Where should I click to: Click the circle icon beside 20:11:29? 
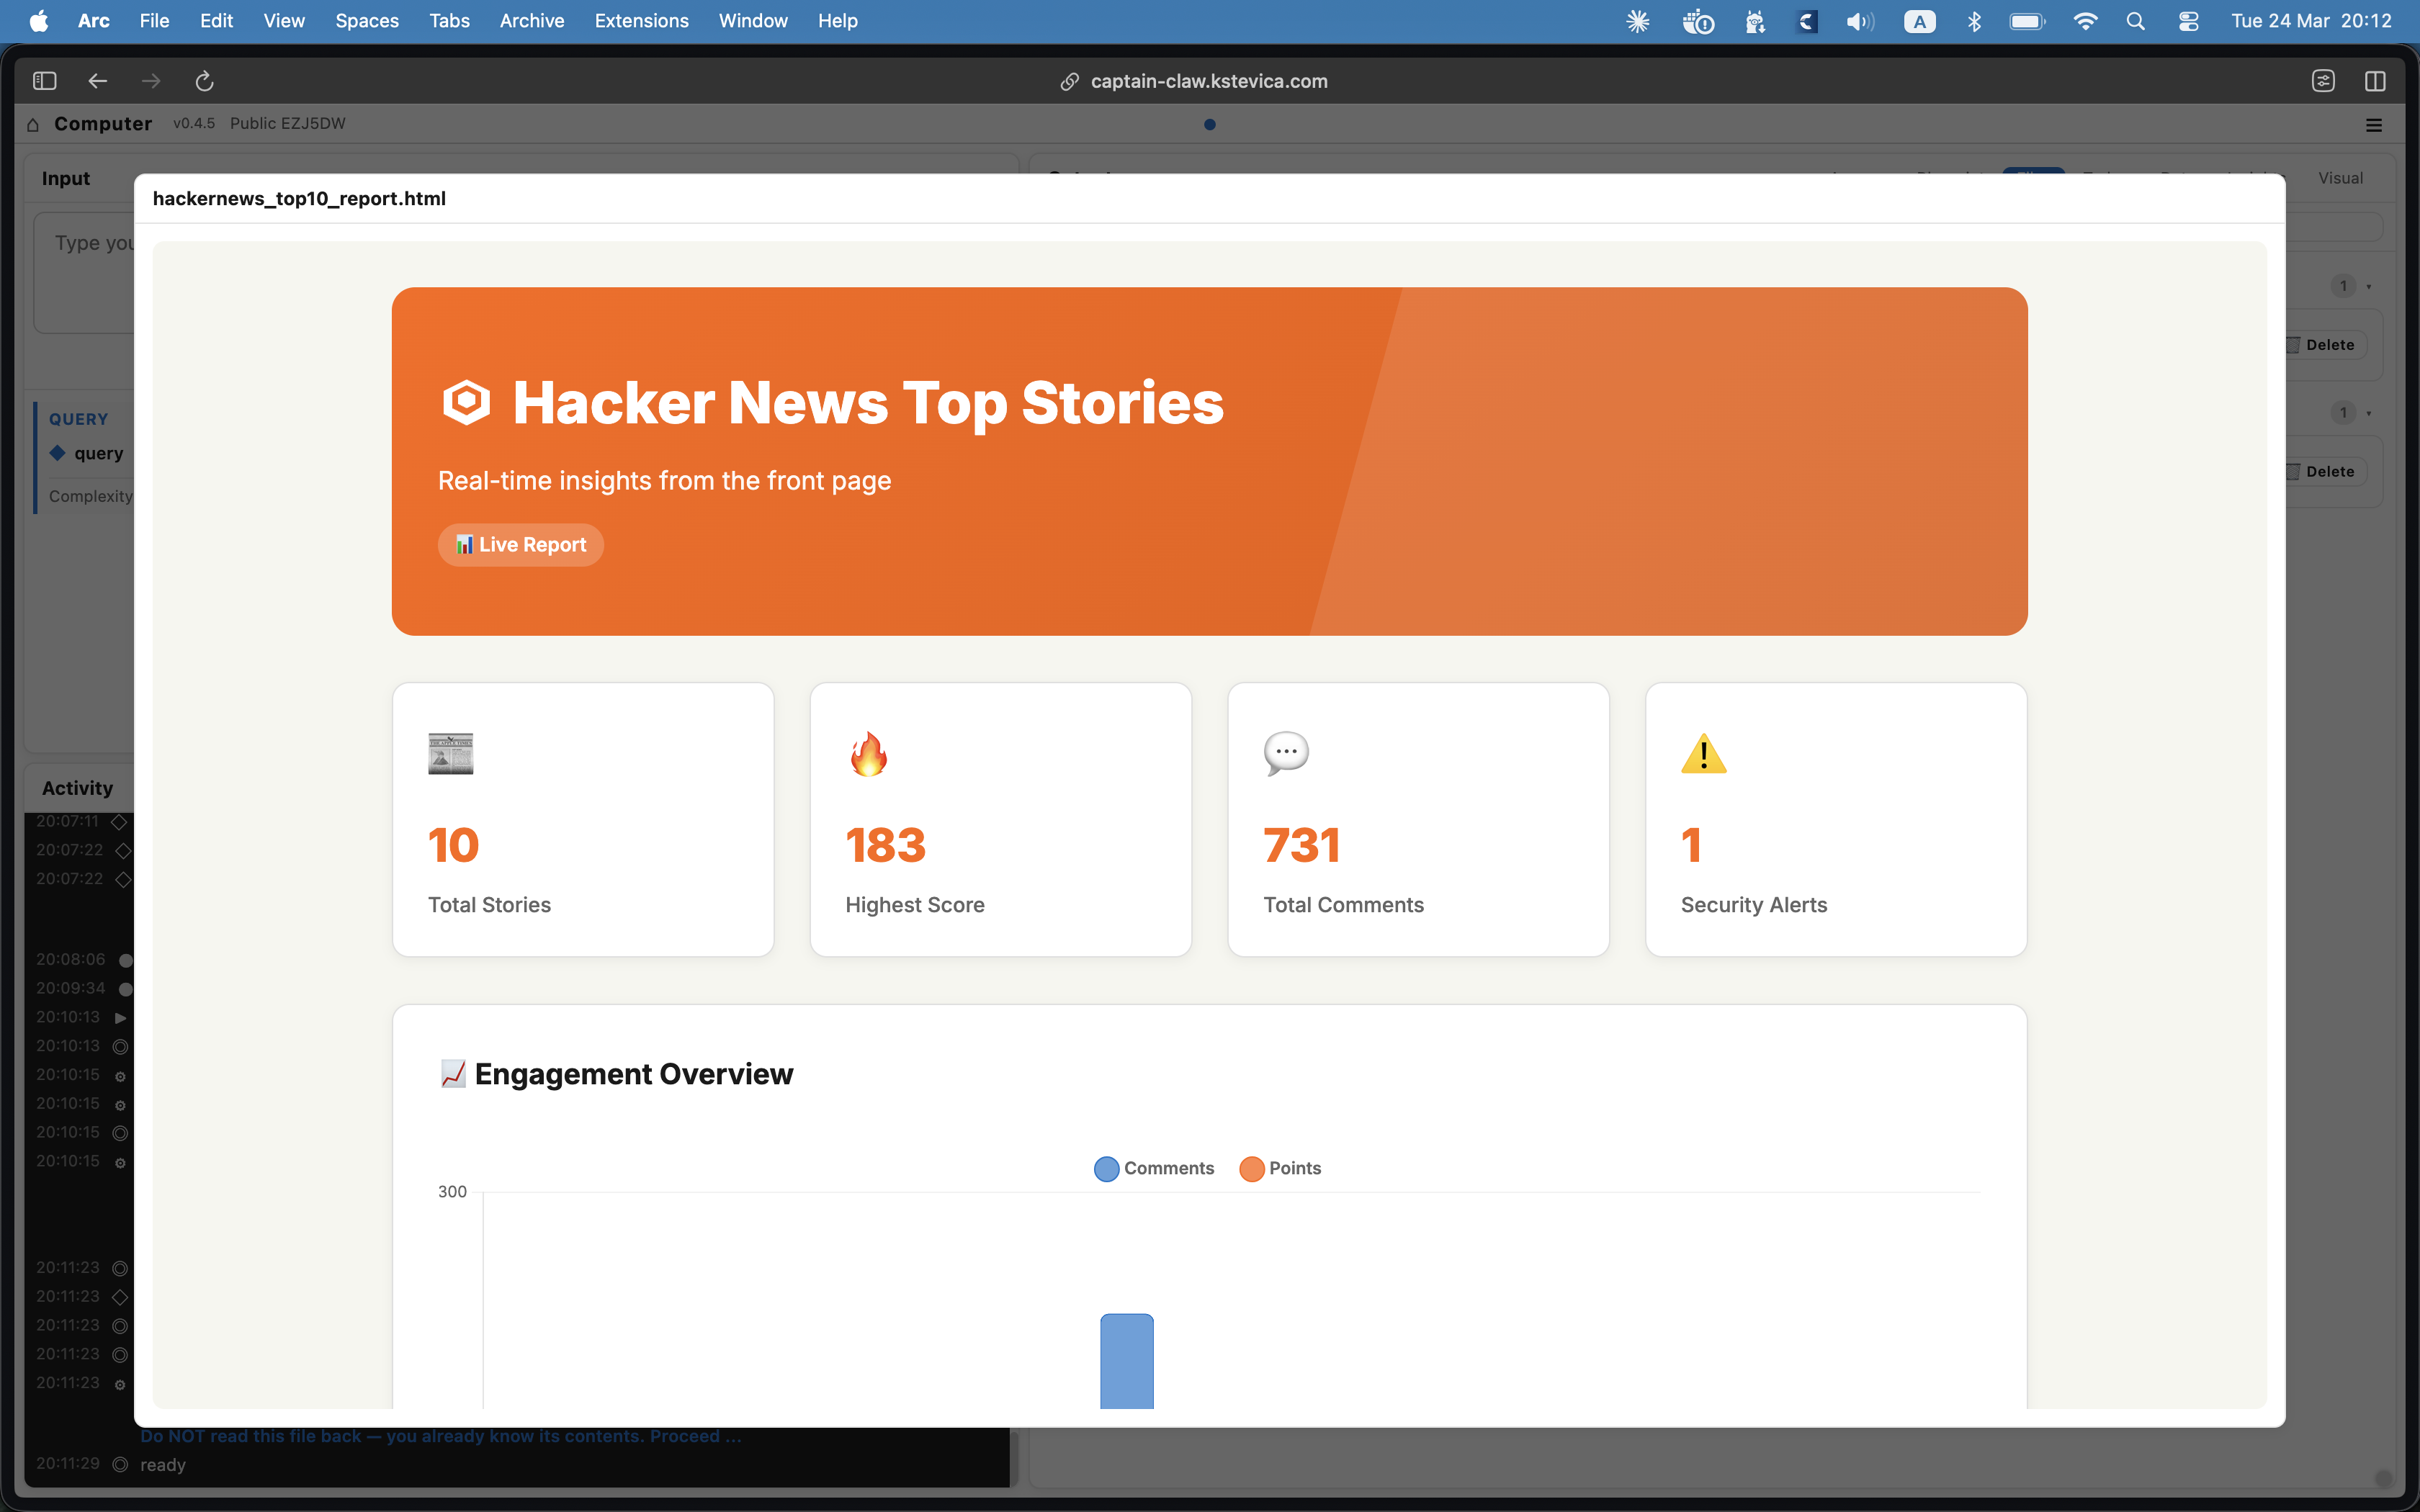120,1464
